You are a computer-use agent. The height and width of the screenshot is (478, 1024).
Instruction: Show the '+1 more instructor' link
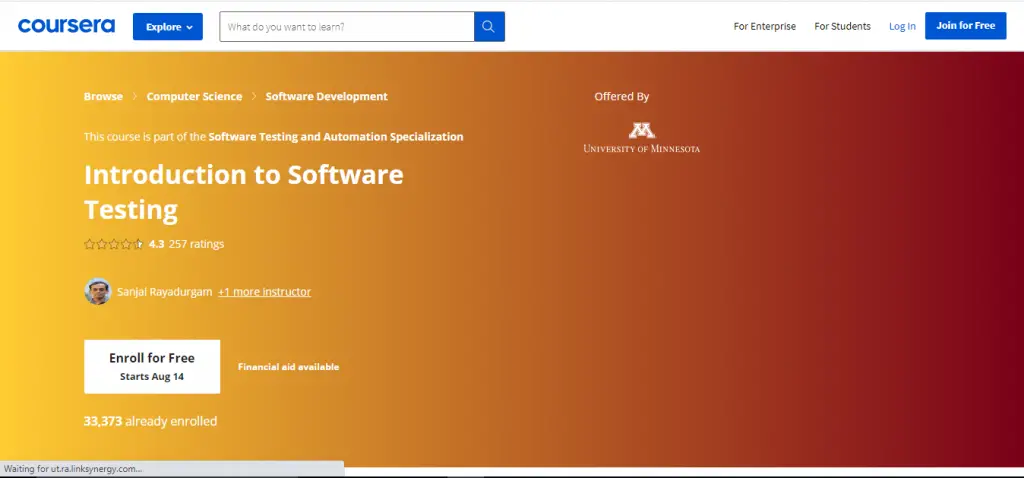click(x=264, y=292)
